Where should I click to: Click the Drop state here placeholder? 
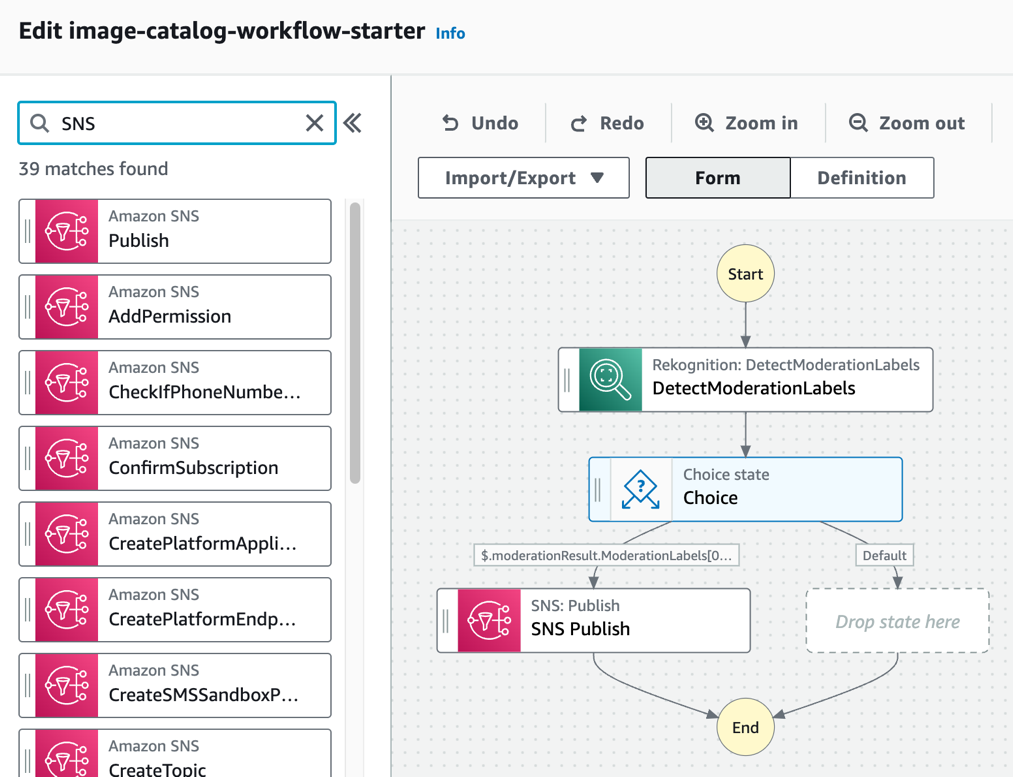coord(897,621)
